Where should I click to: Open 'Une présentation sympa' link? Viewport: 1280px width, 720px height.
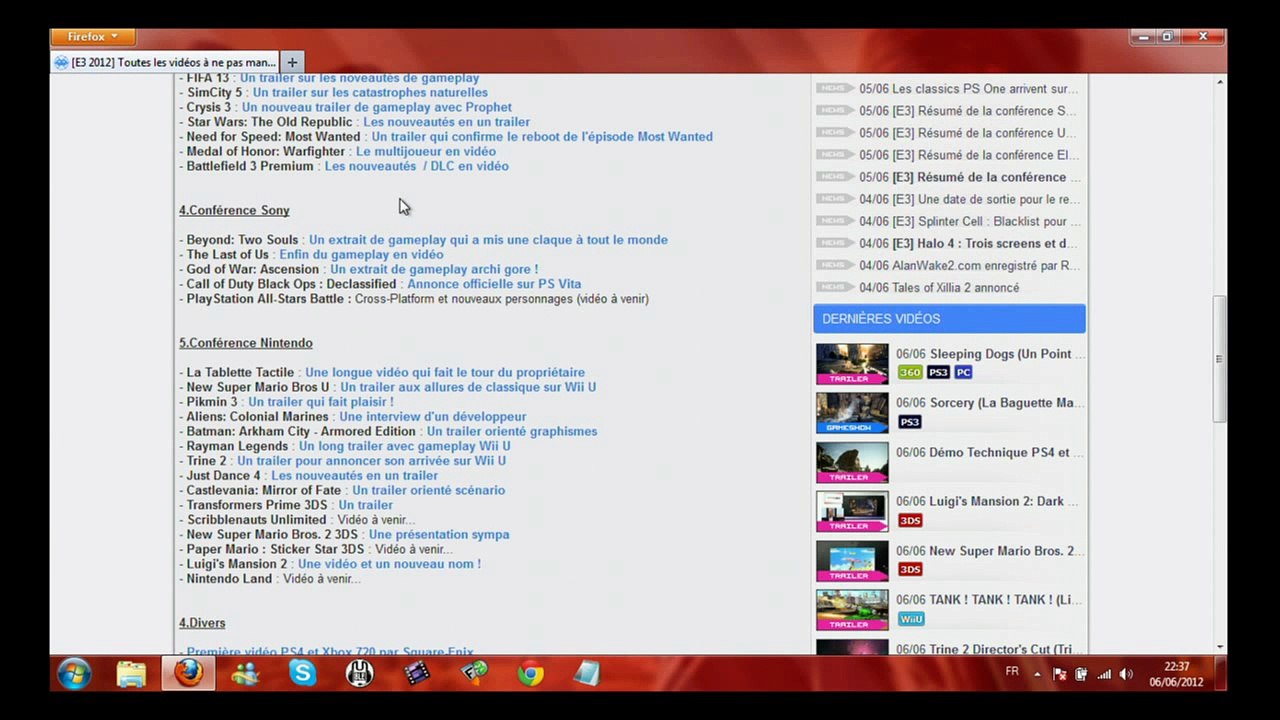click(x=439, y=534)
